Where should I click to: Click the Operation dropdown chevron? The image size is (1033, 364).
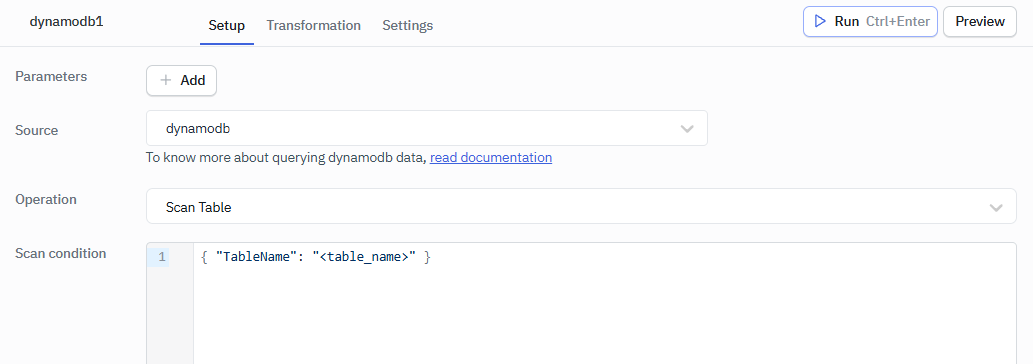click(996, 207)
